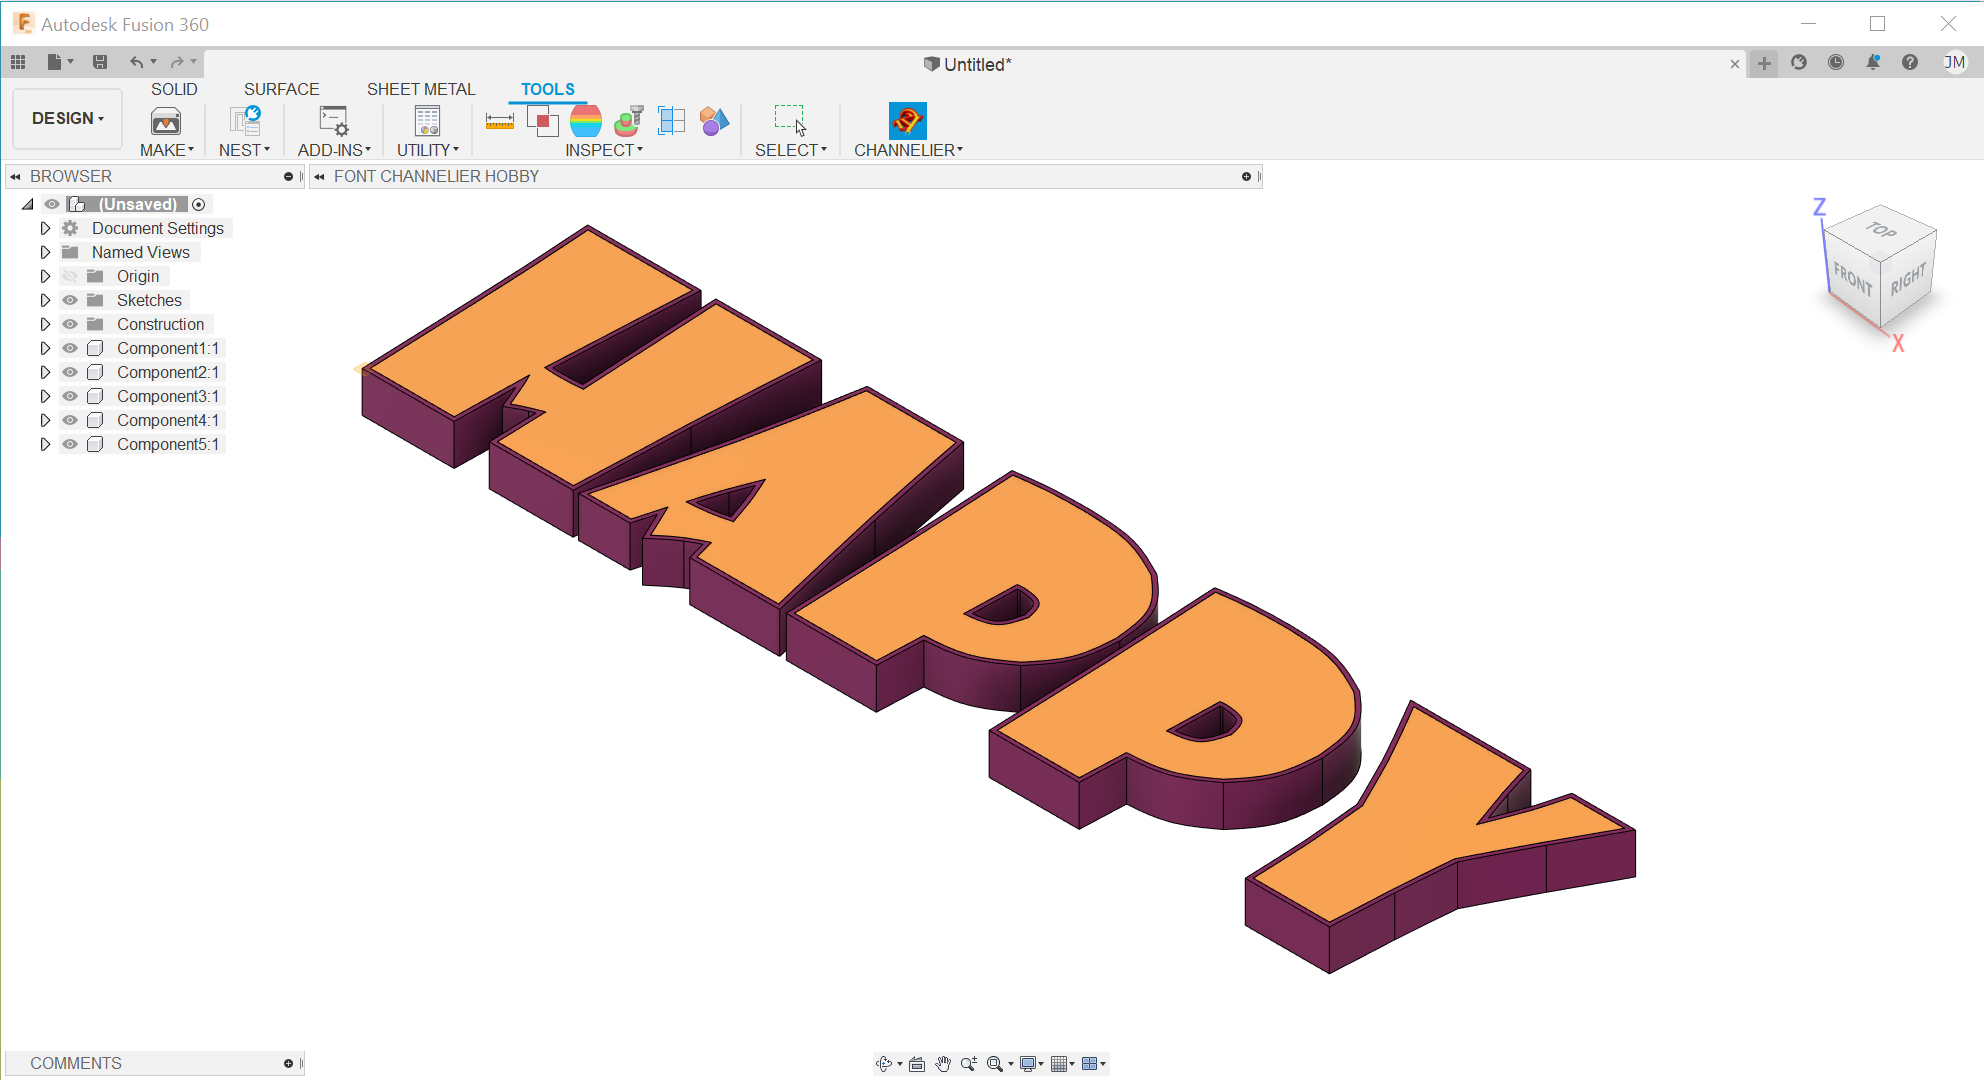This screenshot has width=1984, height=1080.
Task: Click the Measure tool icon
Action: [499, 121]
